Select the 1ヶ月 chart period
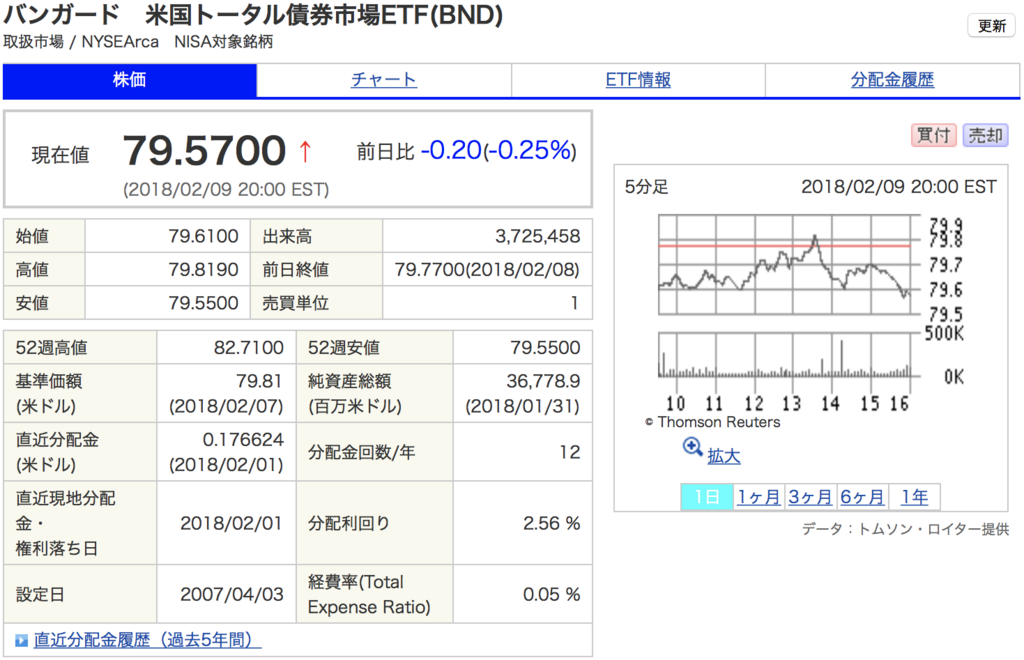Screen dimensions: 1024x660 click(758, 497)
